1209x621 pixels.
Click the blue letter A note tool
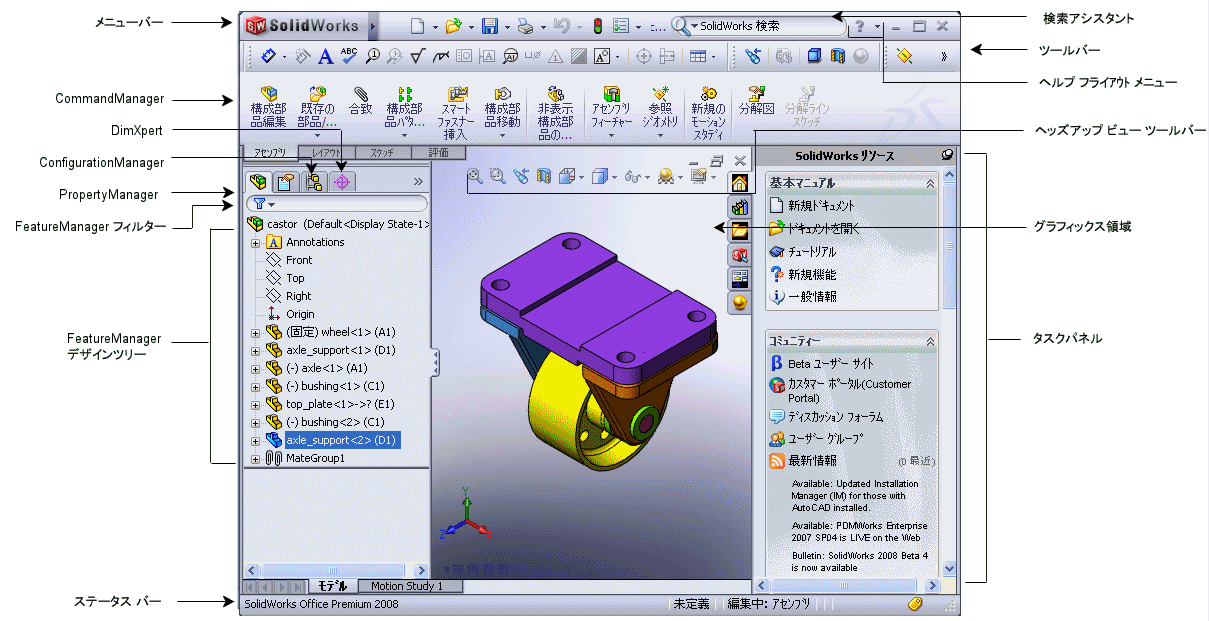(x=324, y=56)
